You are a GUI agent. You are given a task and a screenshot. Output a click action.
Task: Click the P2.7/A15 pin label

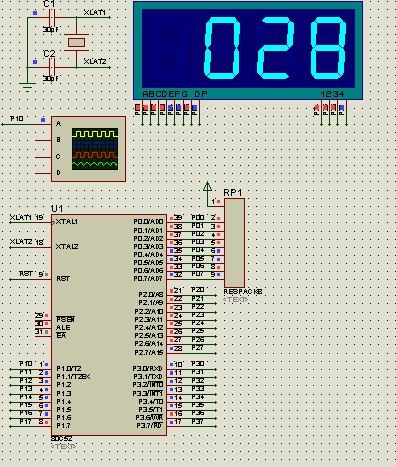(149, 352)
